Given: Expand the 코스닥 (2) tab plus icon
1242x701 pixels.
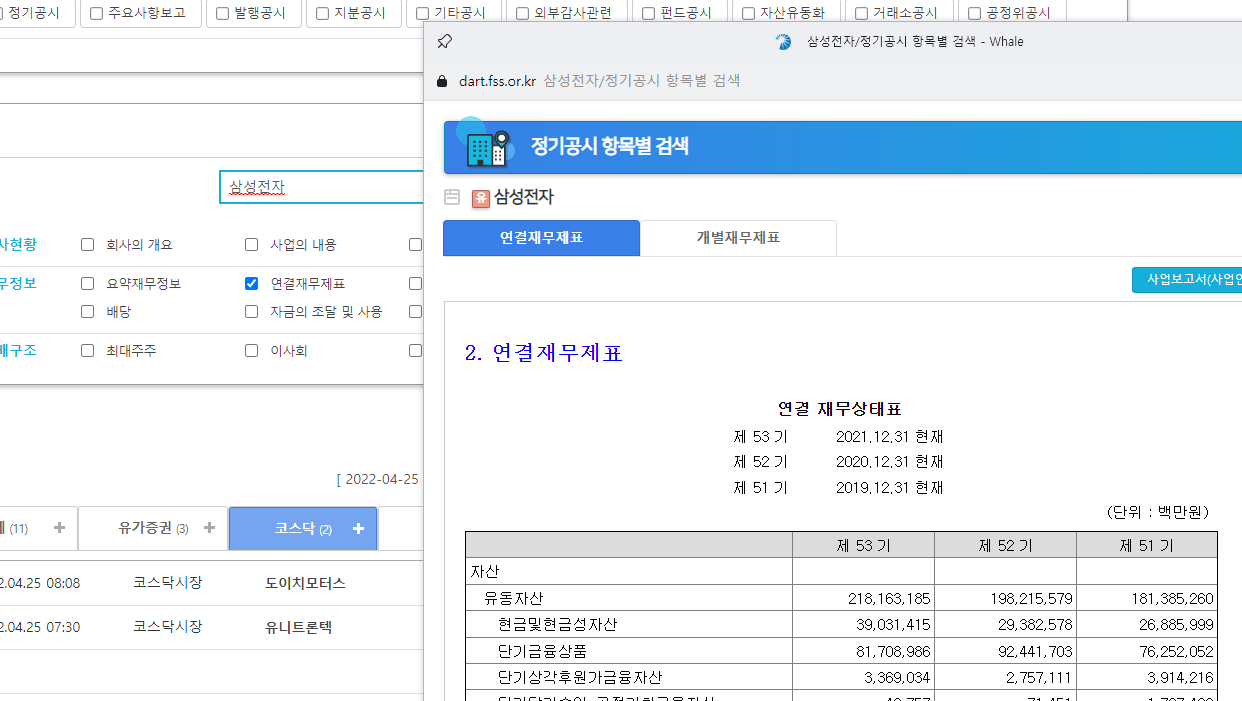Looking at the screenshot, I should click(359, 528).
